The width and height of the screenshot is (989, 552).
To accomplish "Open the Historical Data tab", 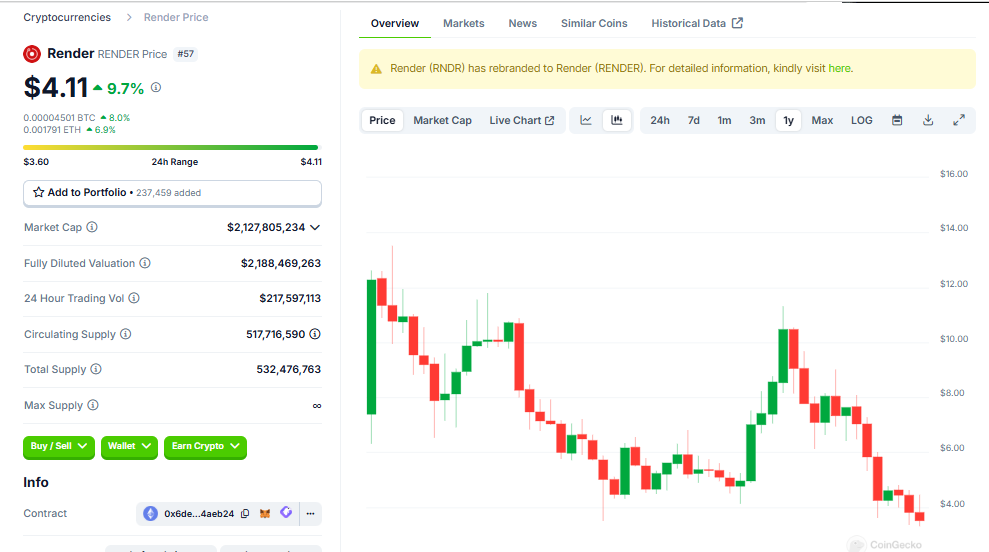I will coord(696,23).
